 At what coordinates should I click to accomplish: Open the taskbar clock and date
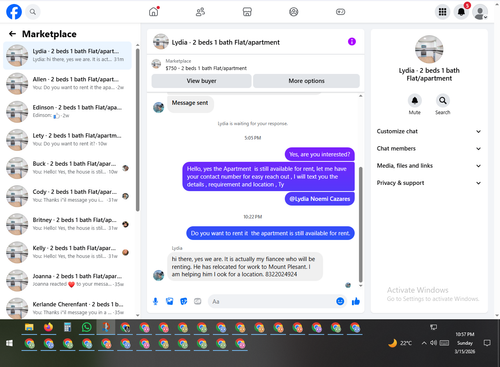tap(465, 343)
